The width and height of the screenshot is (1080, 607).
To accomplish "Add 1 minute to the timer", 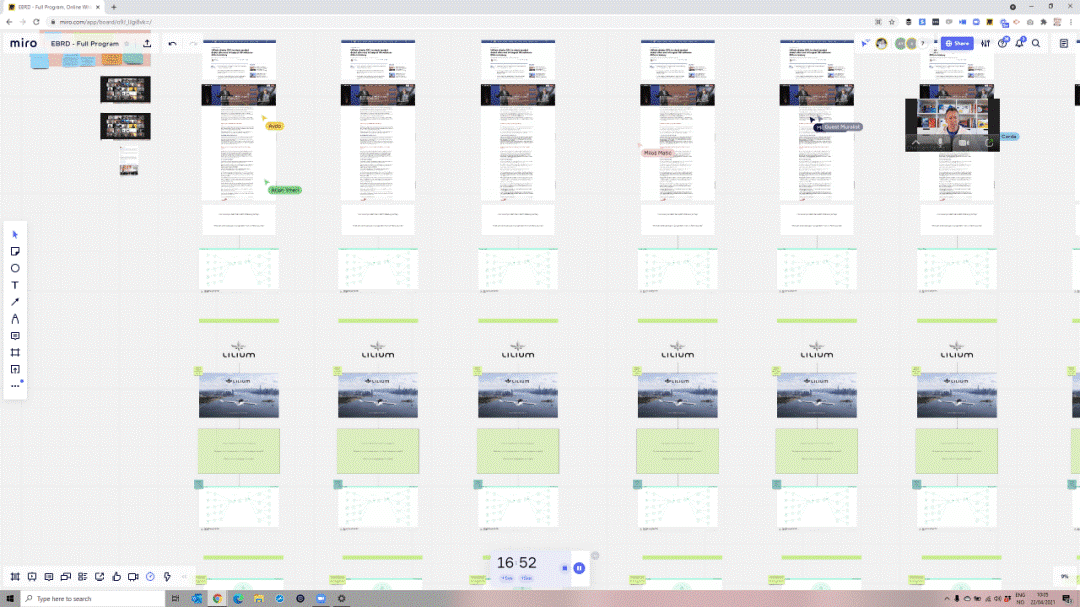I will pos(507,578).
